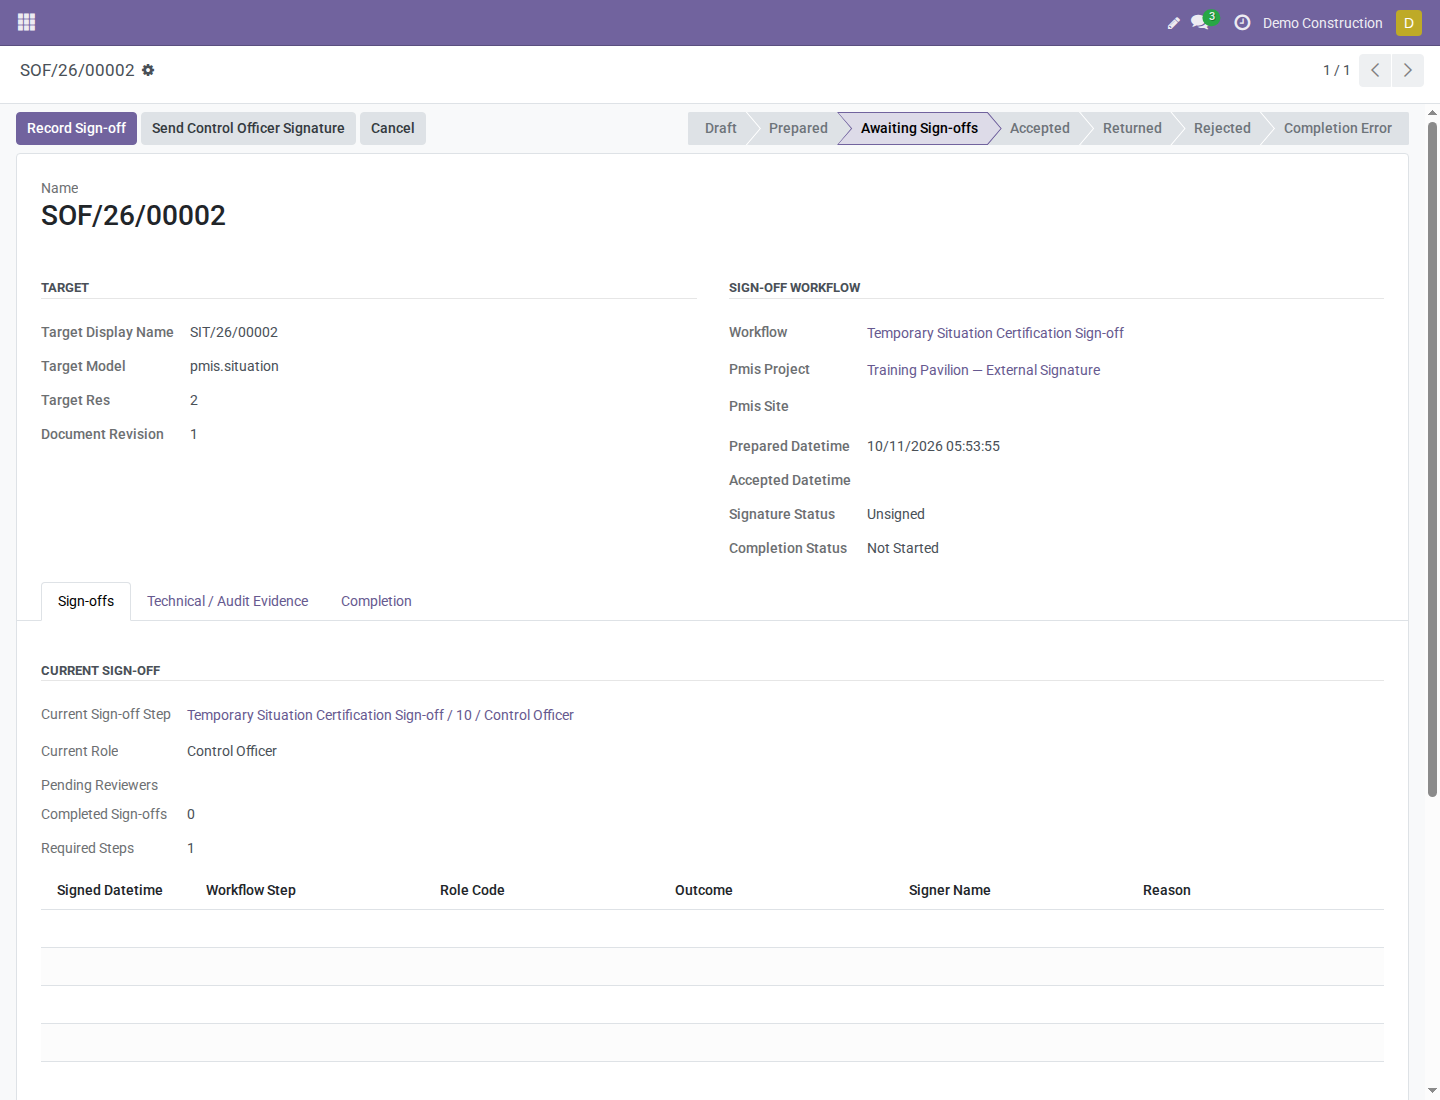Open the conversations chat icon
1440x1100 pixels.
tap(1200, 22)
